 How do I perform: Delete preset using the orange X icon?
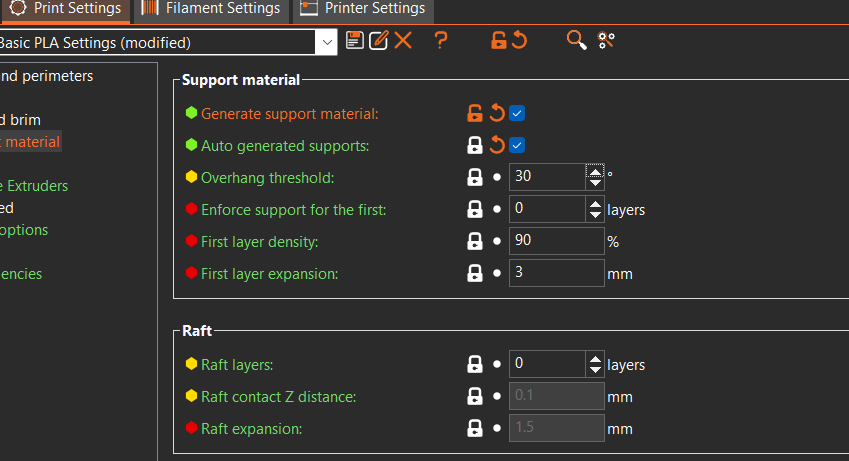(x=403, y=41)
